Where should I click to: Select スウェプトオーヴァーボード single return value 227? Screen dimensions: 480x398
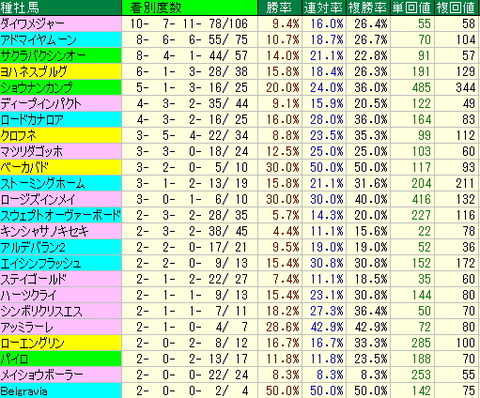421,216
